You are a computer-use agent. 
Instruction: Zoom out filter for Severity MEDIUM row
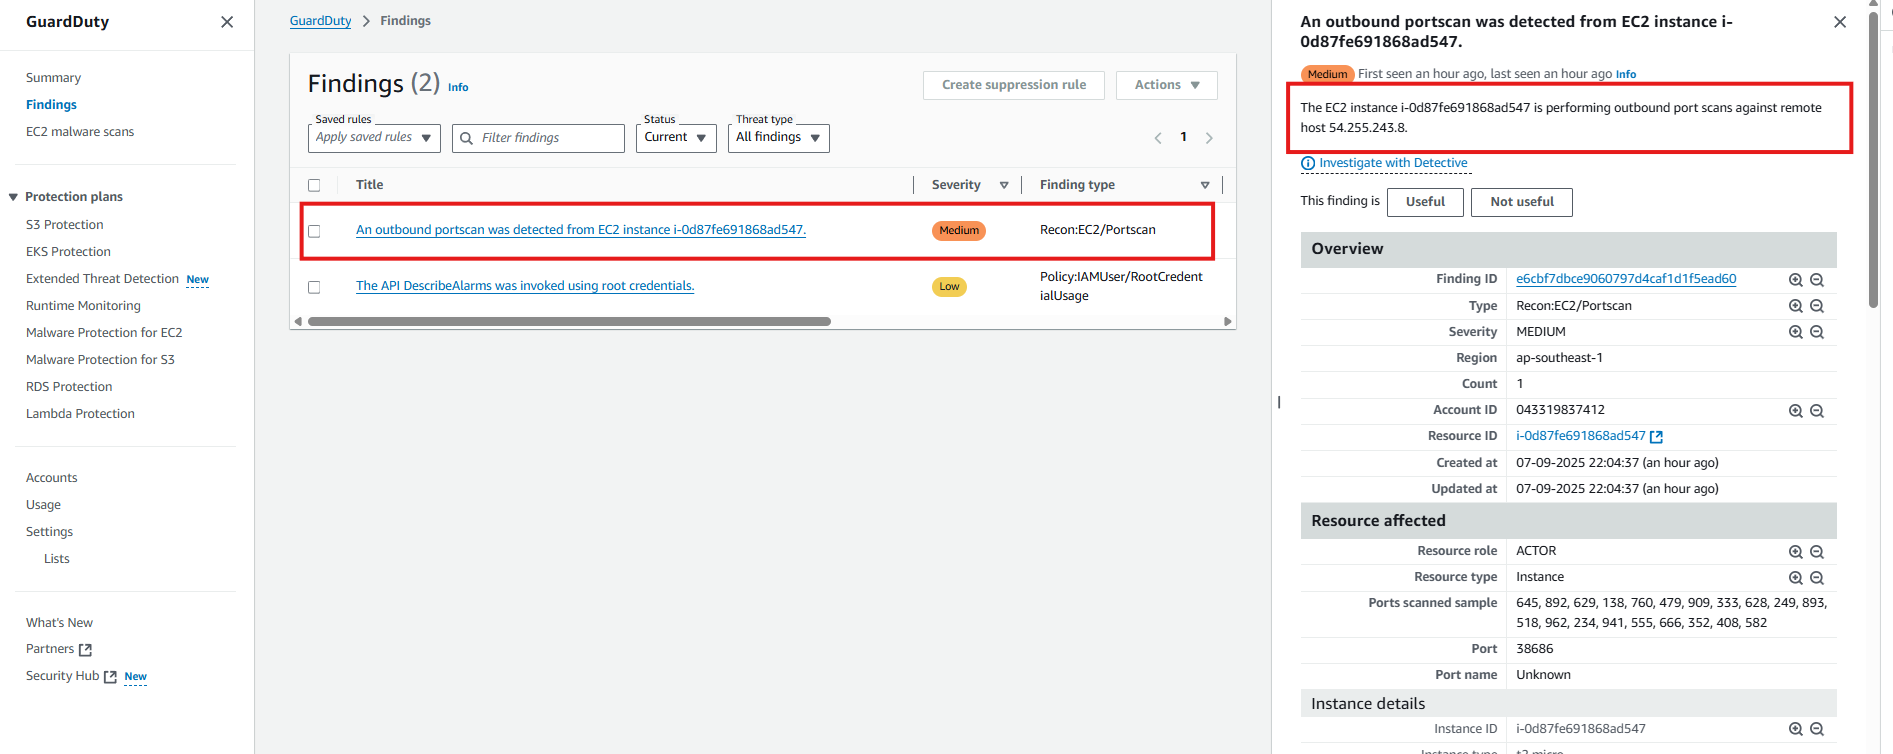[x=1817, y=332]
